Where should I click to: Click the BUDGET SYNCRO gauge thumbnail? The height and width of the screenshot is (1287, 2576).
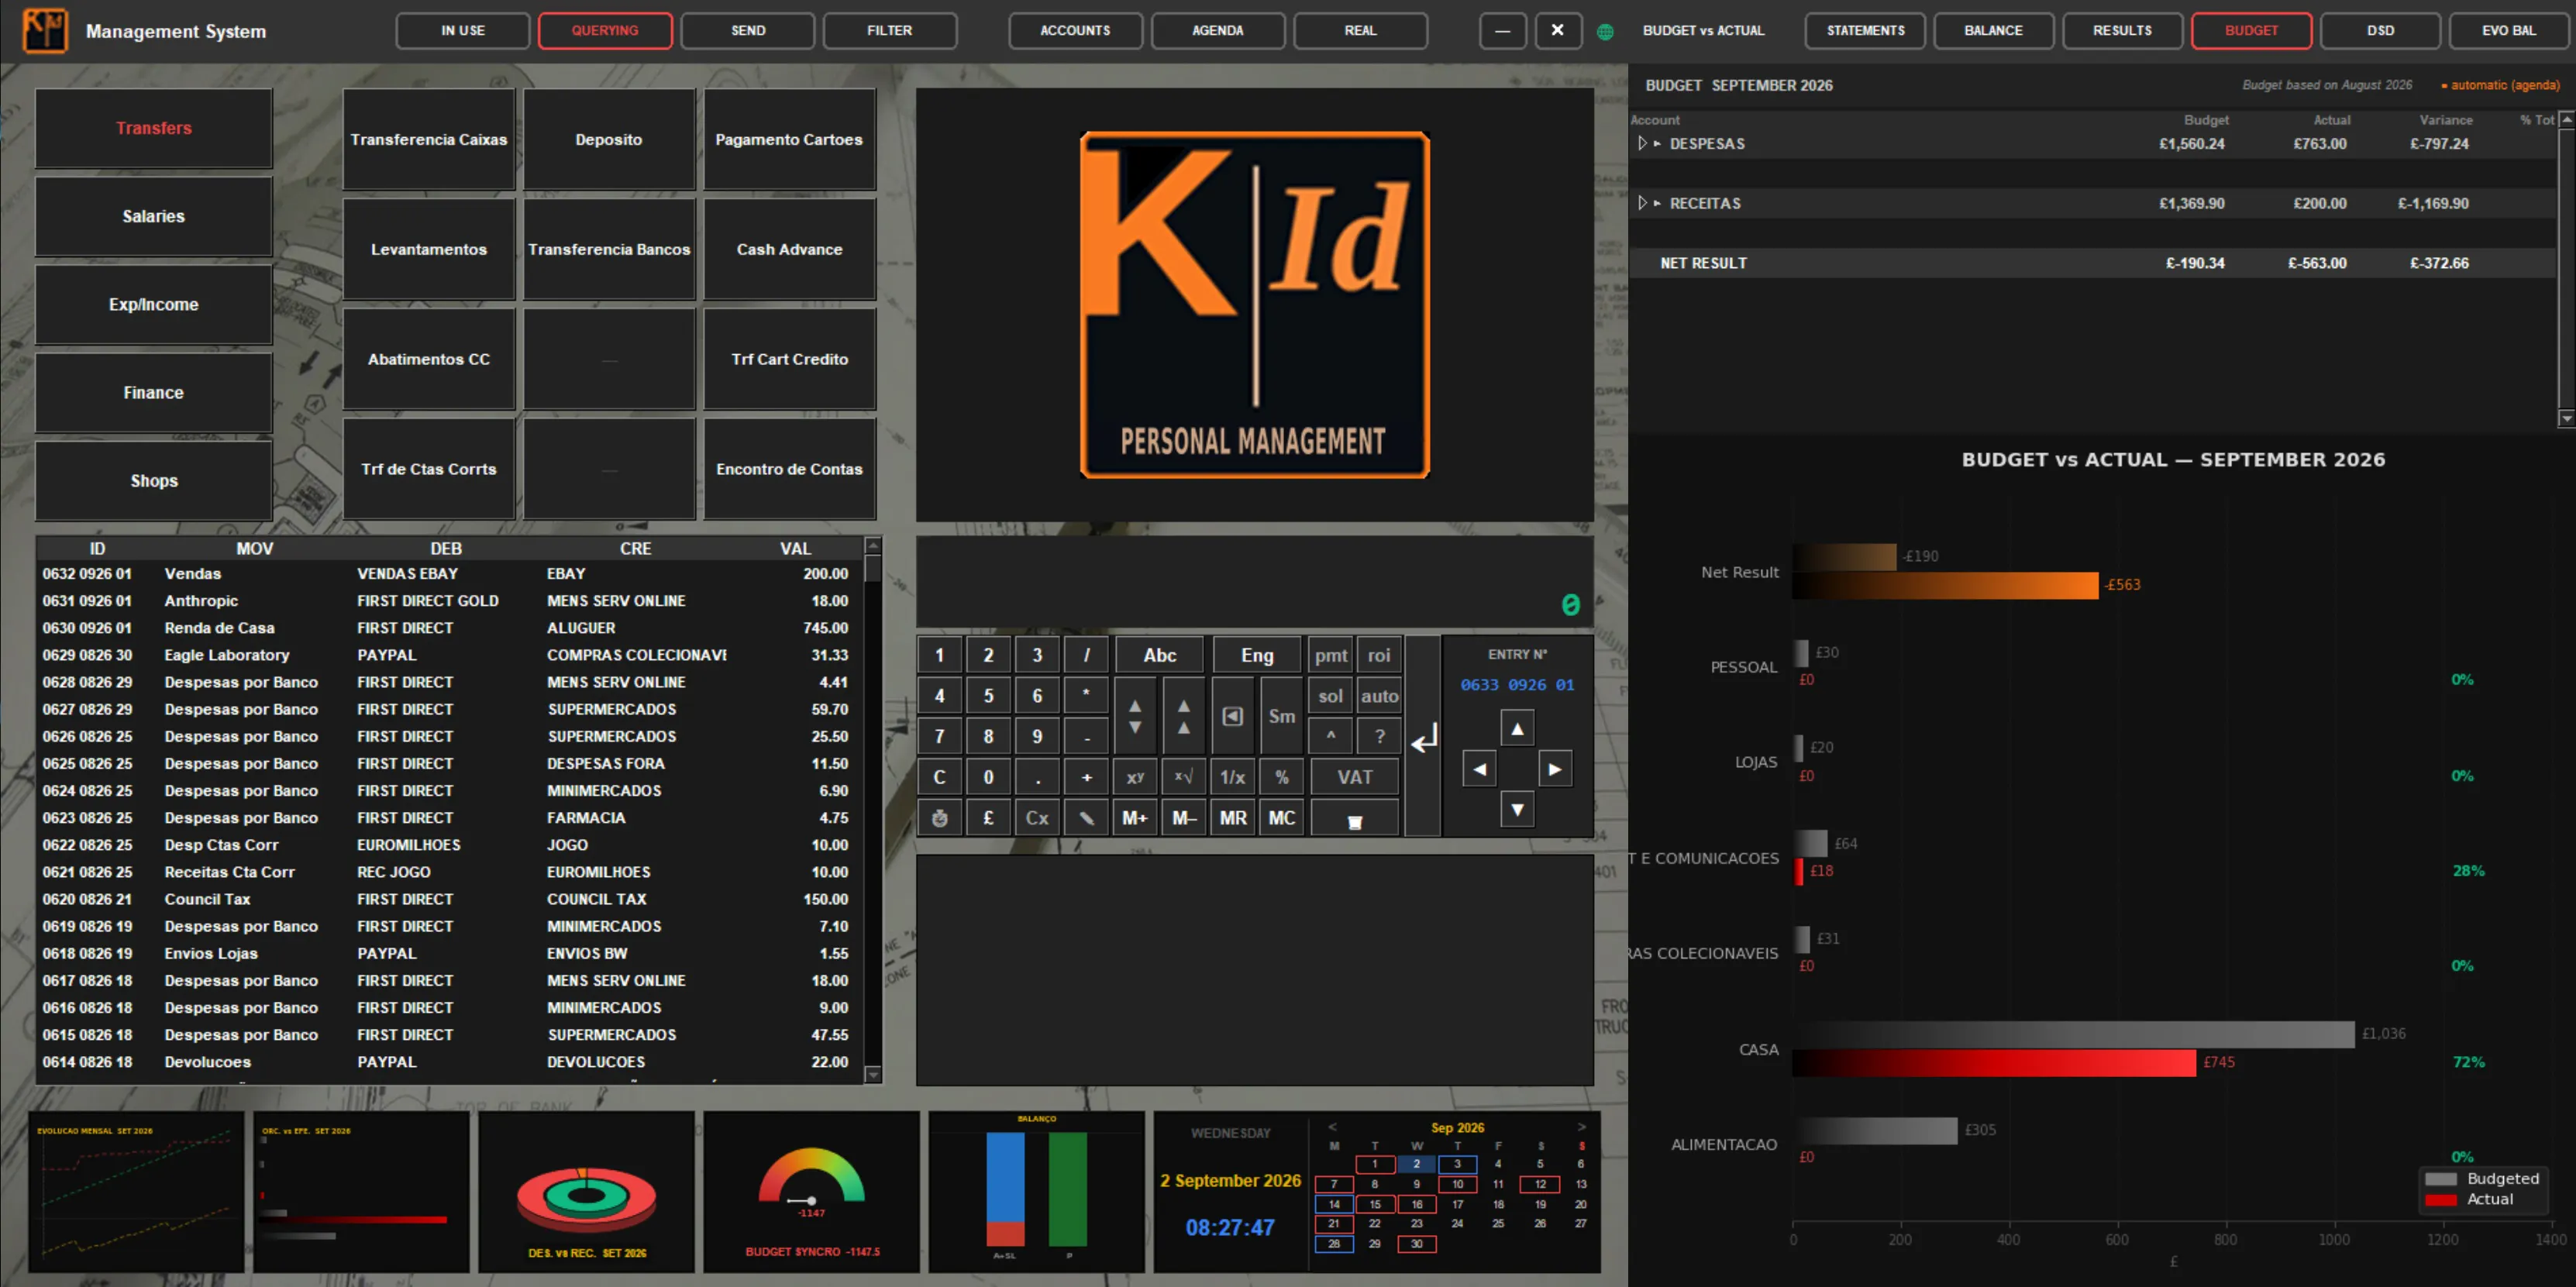click(x=811, y=1191)
